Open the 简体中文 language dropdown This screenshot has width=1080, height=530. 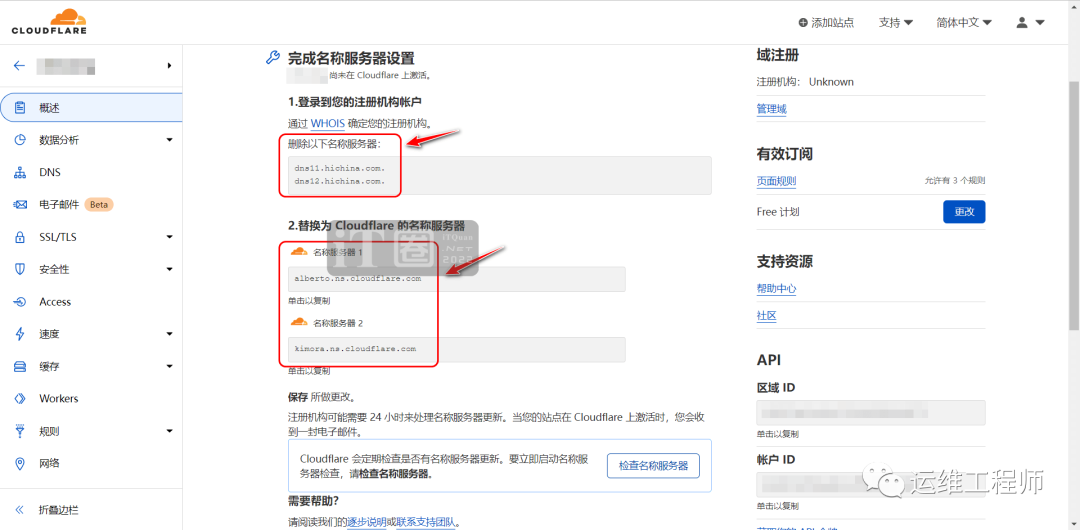pos(964,23)
